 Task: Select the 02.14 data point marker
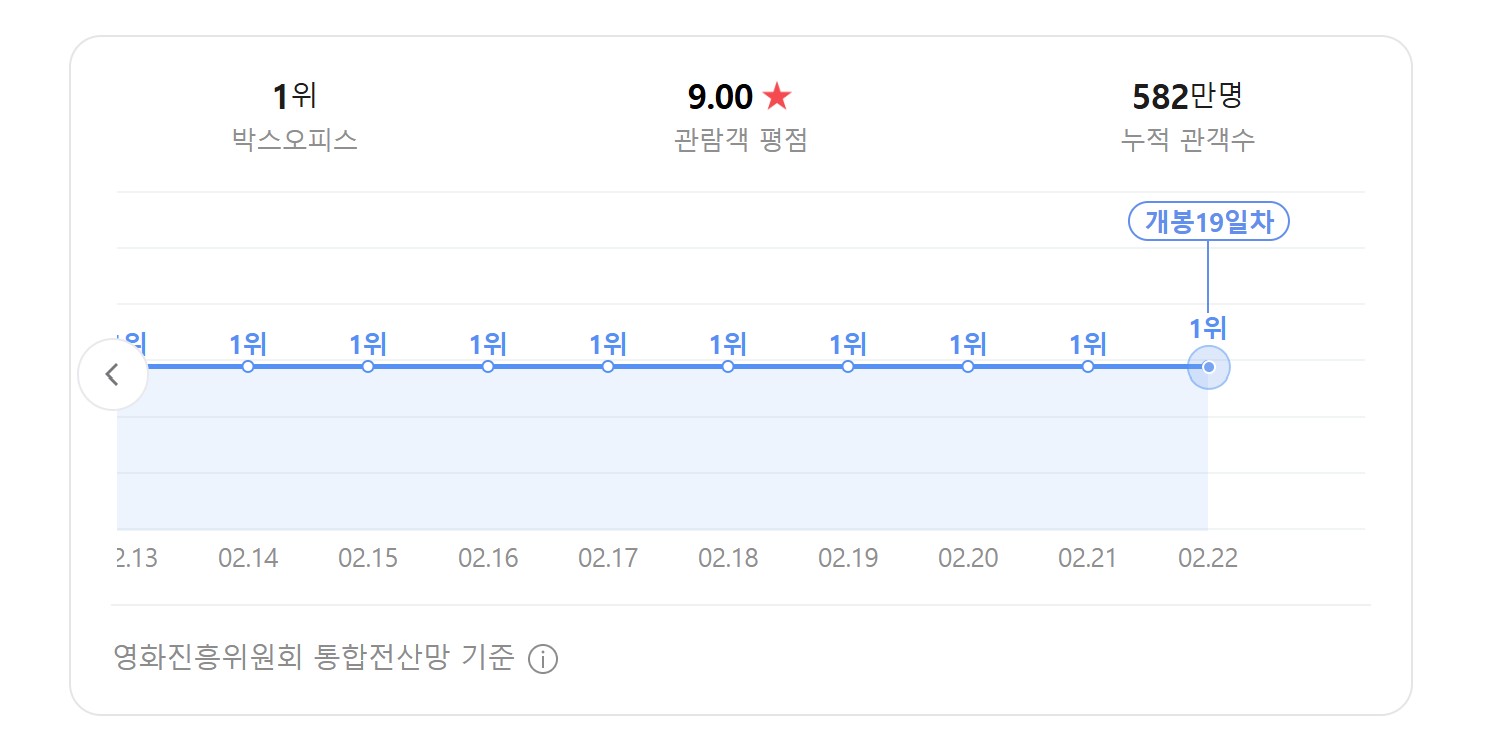(x=248, y=367)
